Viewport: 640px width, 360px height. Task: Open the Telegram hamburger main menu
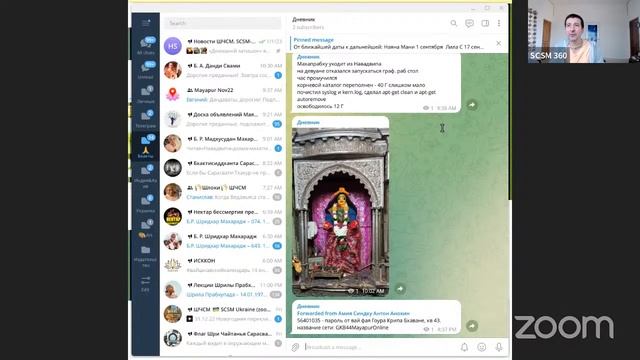click(x=146, y=23)
